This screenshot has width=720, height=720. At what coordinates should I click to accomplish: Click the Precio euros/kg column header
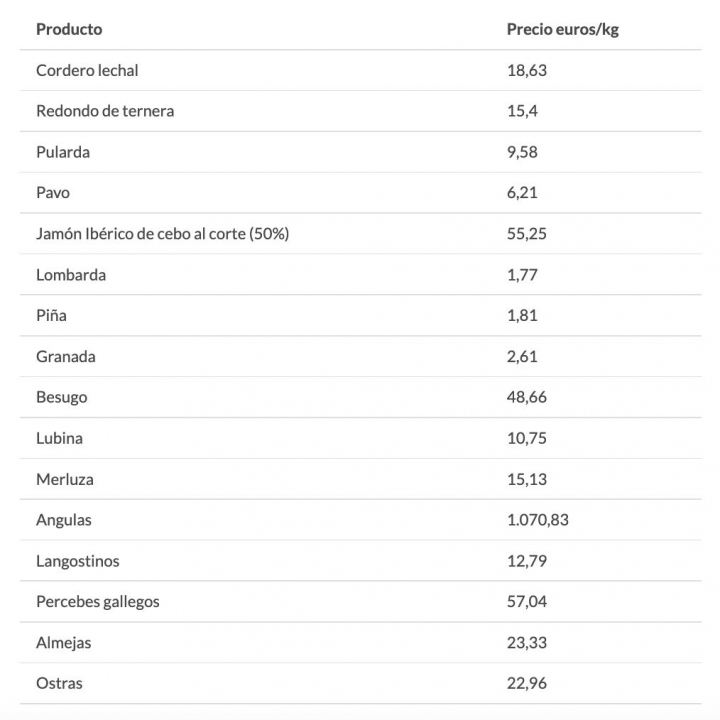coord(562,29)
